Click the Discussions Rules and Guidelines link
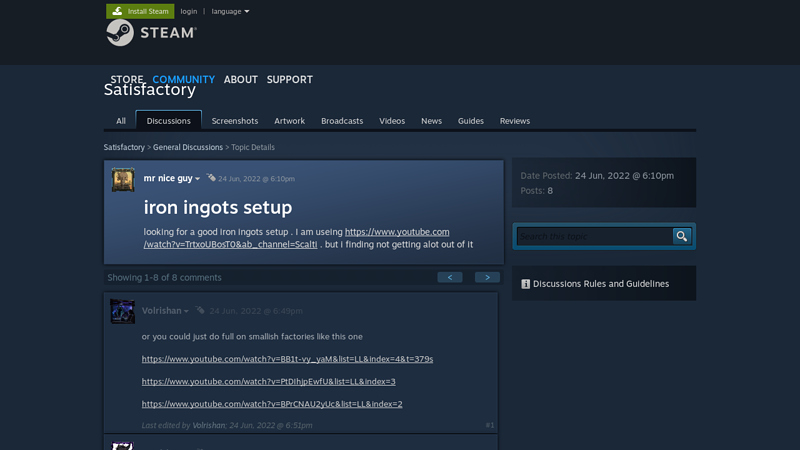Image resolution: width=800 pixels, height=450 pixels. pos(601,284)
